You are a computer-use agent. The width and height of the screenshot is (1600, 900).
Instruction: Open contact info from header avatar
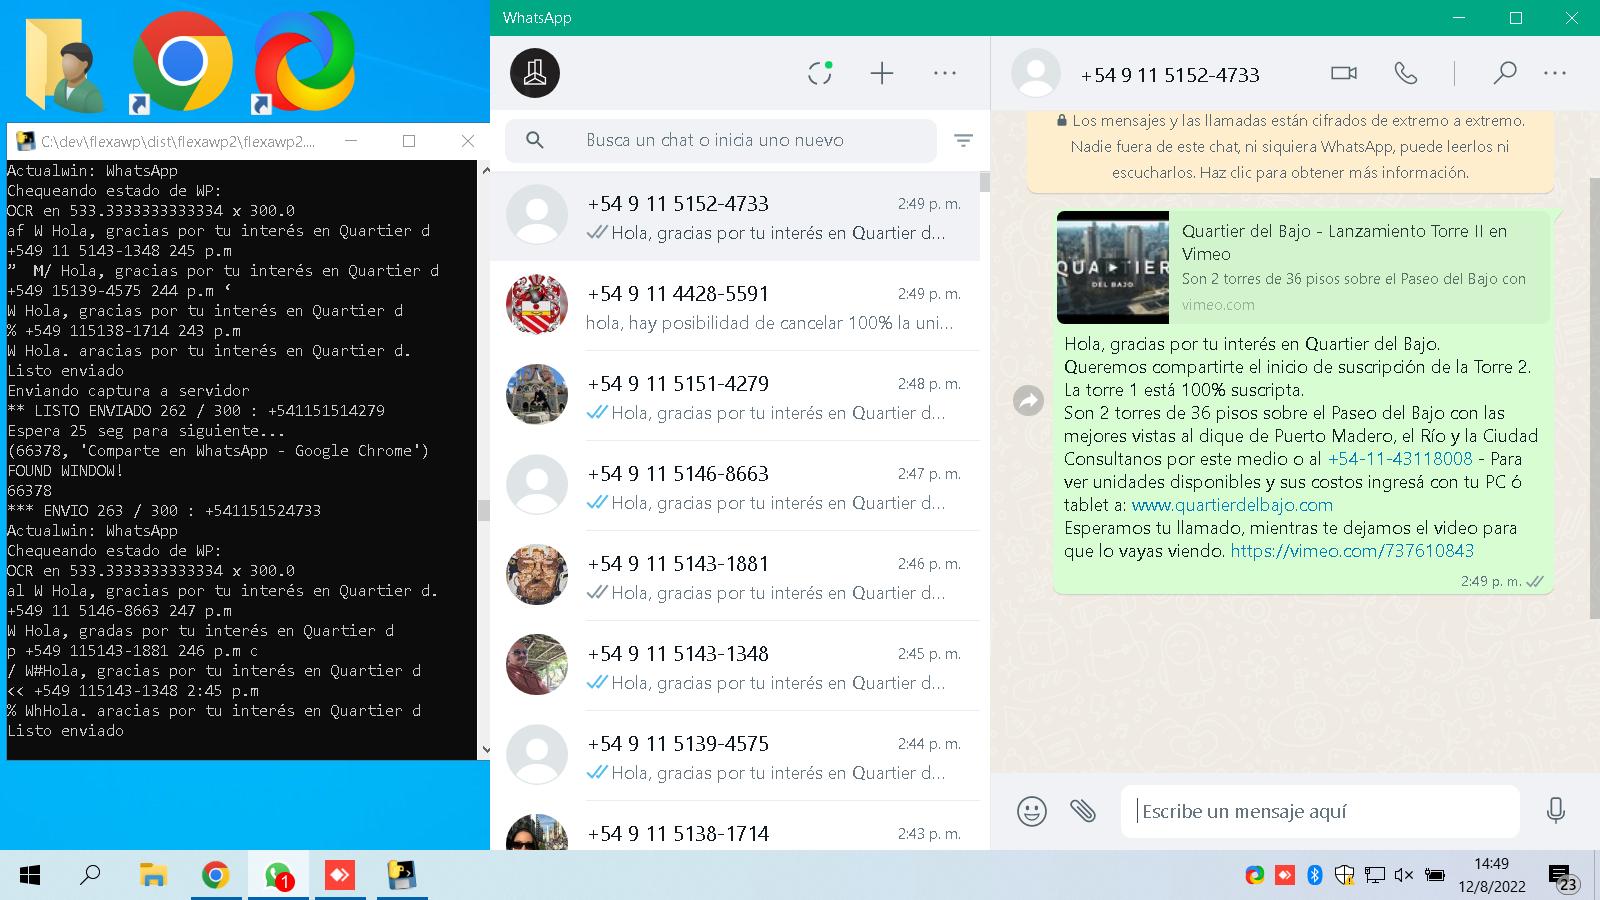click(x=1036, y=73)
